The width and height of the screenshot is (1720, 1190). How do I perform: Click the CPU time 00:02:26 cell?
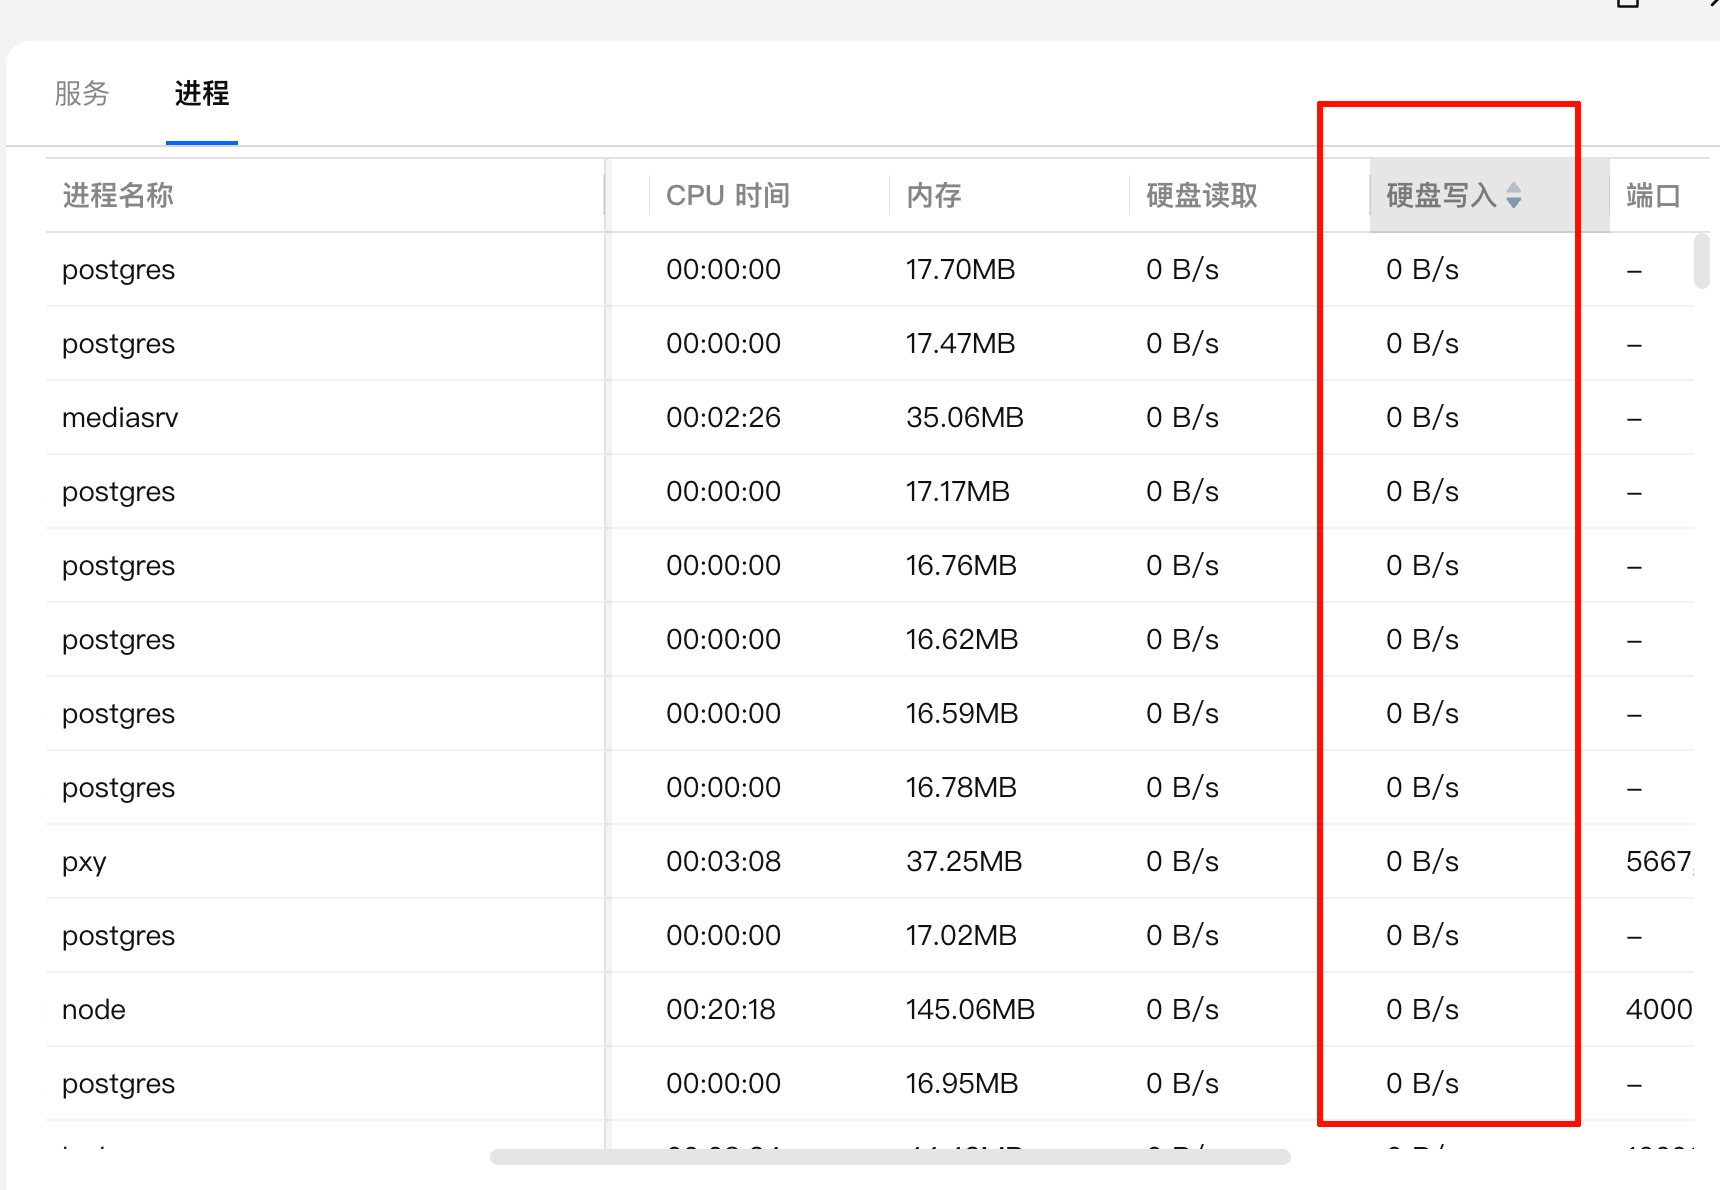(x=723, y=418)
